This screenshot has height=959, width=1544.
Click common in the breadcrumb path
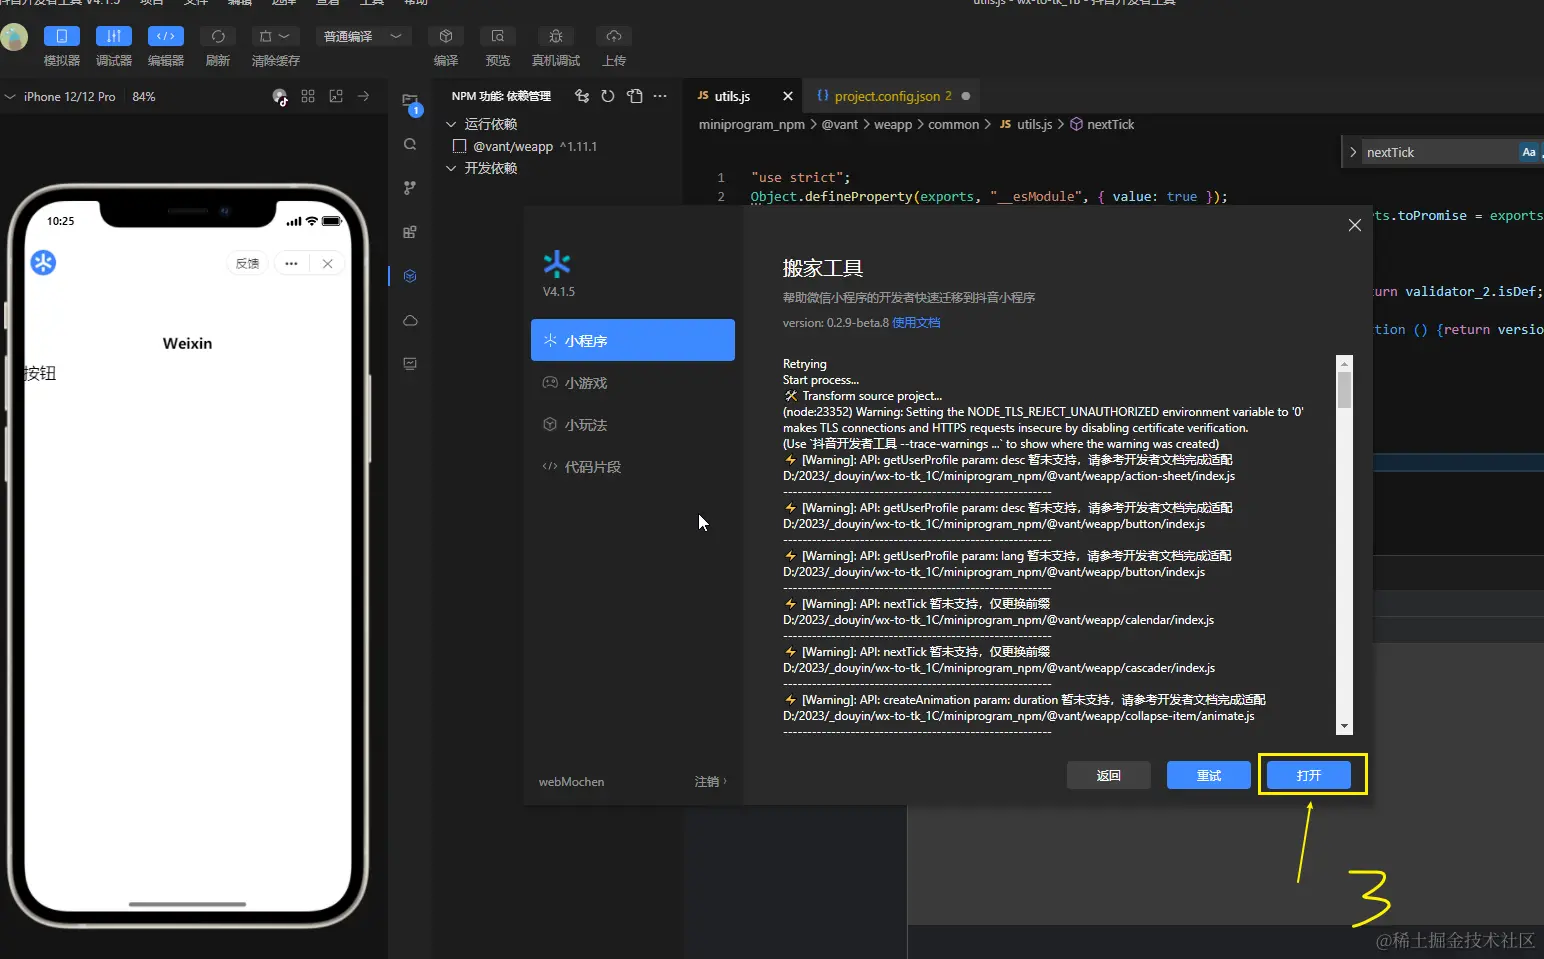tap(954, 124)
